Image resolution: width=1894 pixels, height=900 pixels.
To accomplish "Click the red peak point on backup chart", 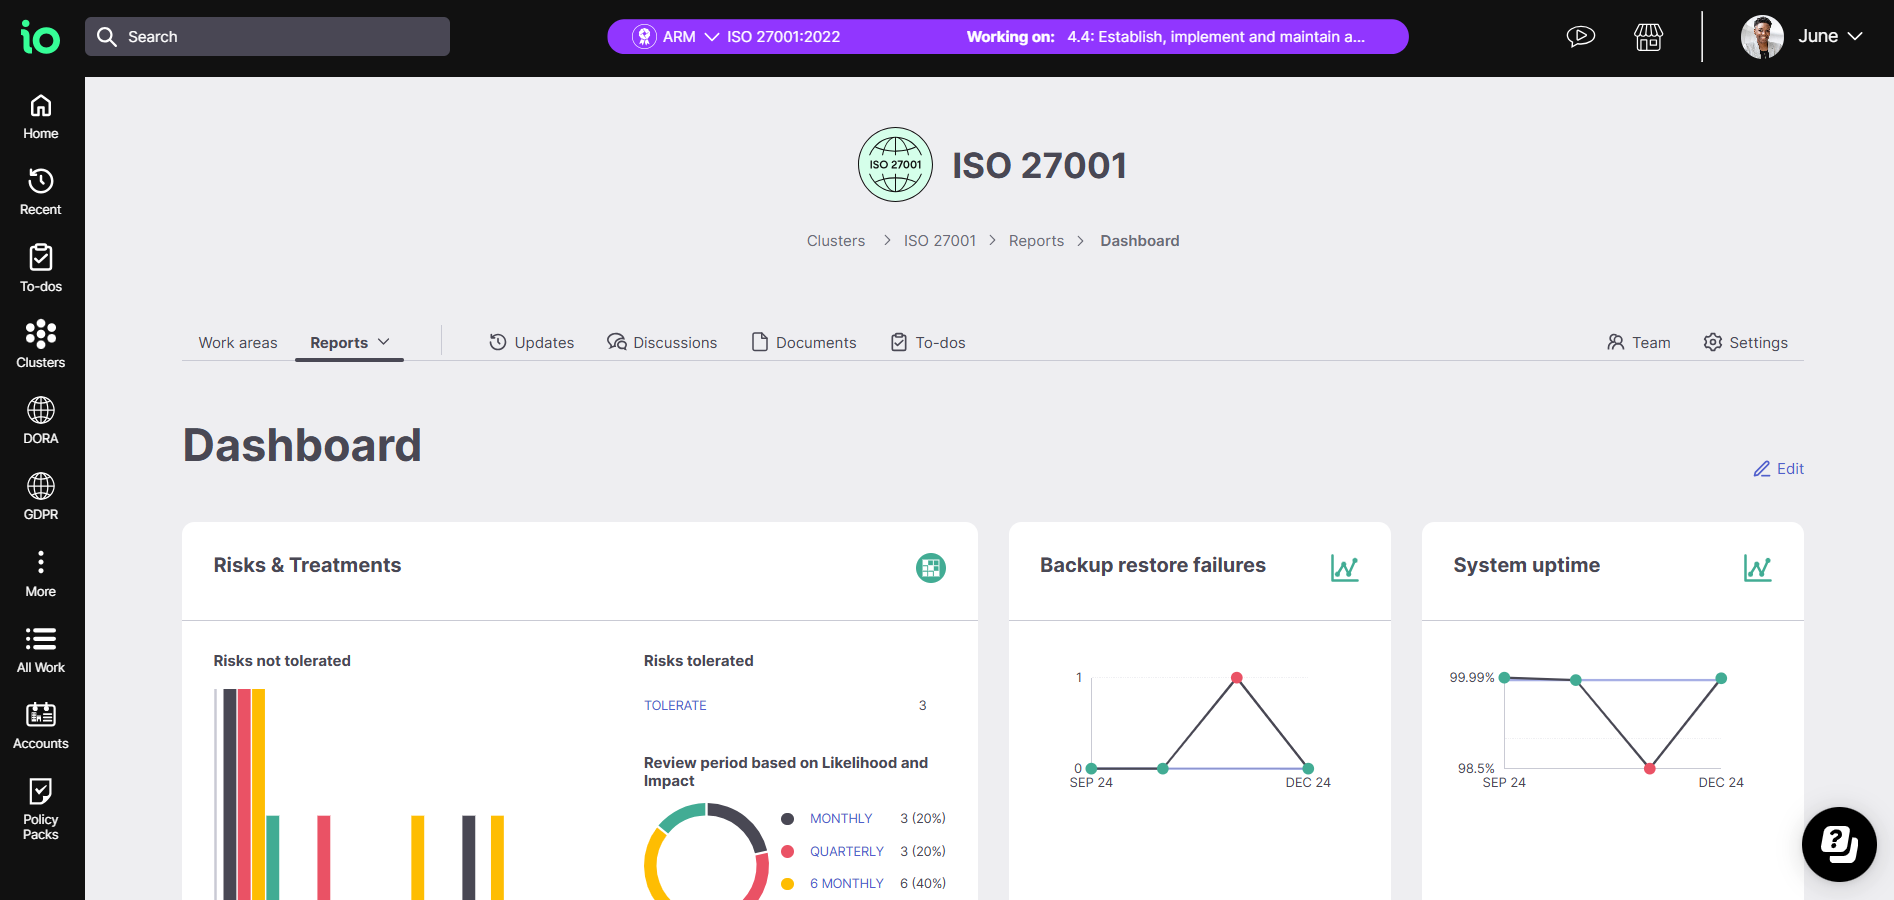I will pyautogui.click(x=1237, y=678).
